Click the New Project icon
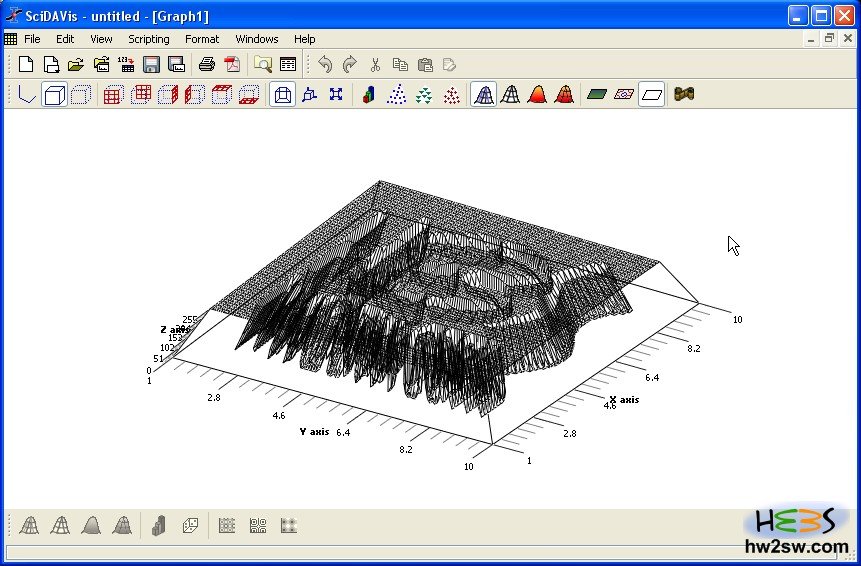 [26, 65]
